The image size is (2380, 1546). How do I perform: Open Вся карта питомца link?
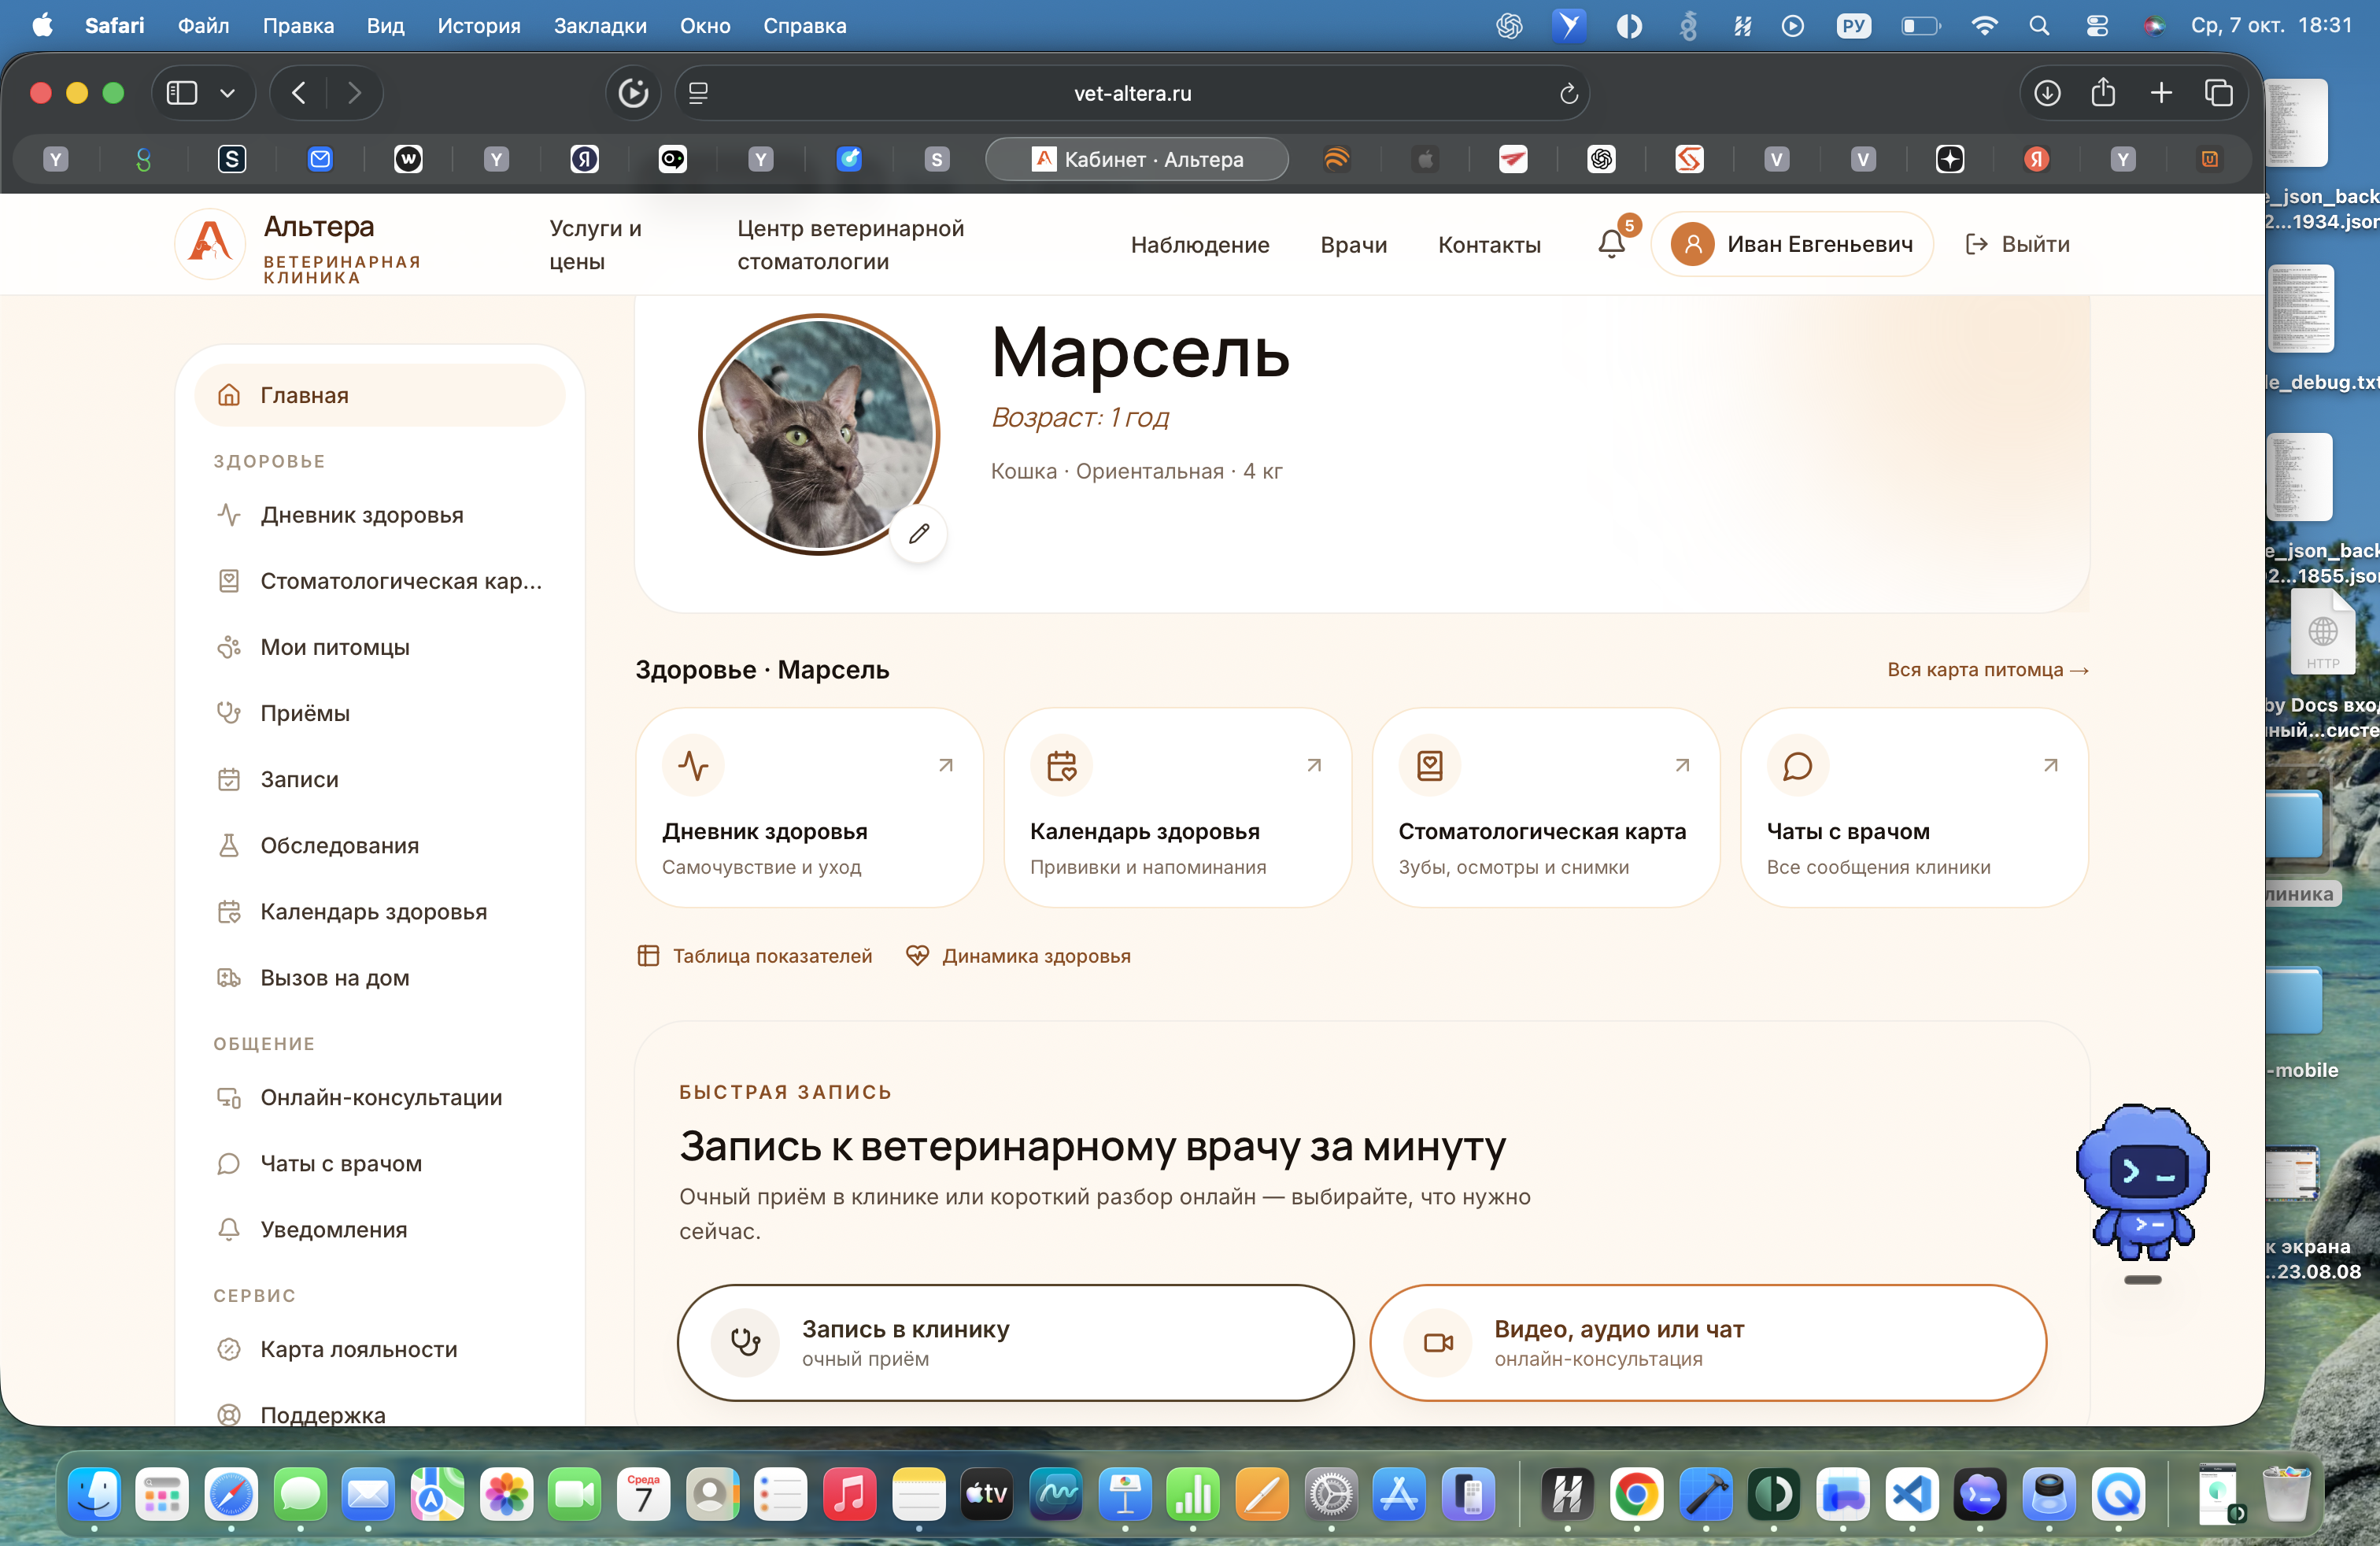pyautogui.click(x=1987, y=669)
